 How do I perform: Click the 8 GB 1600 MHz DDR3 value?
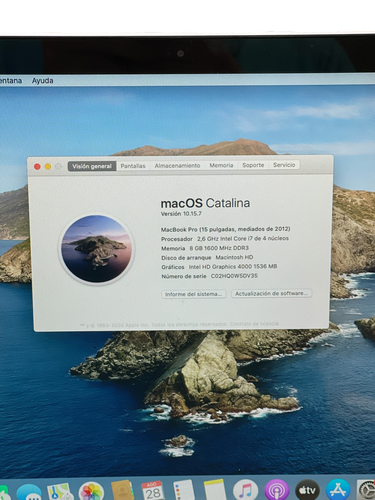tap(219, 248)
